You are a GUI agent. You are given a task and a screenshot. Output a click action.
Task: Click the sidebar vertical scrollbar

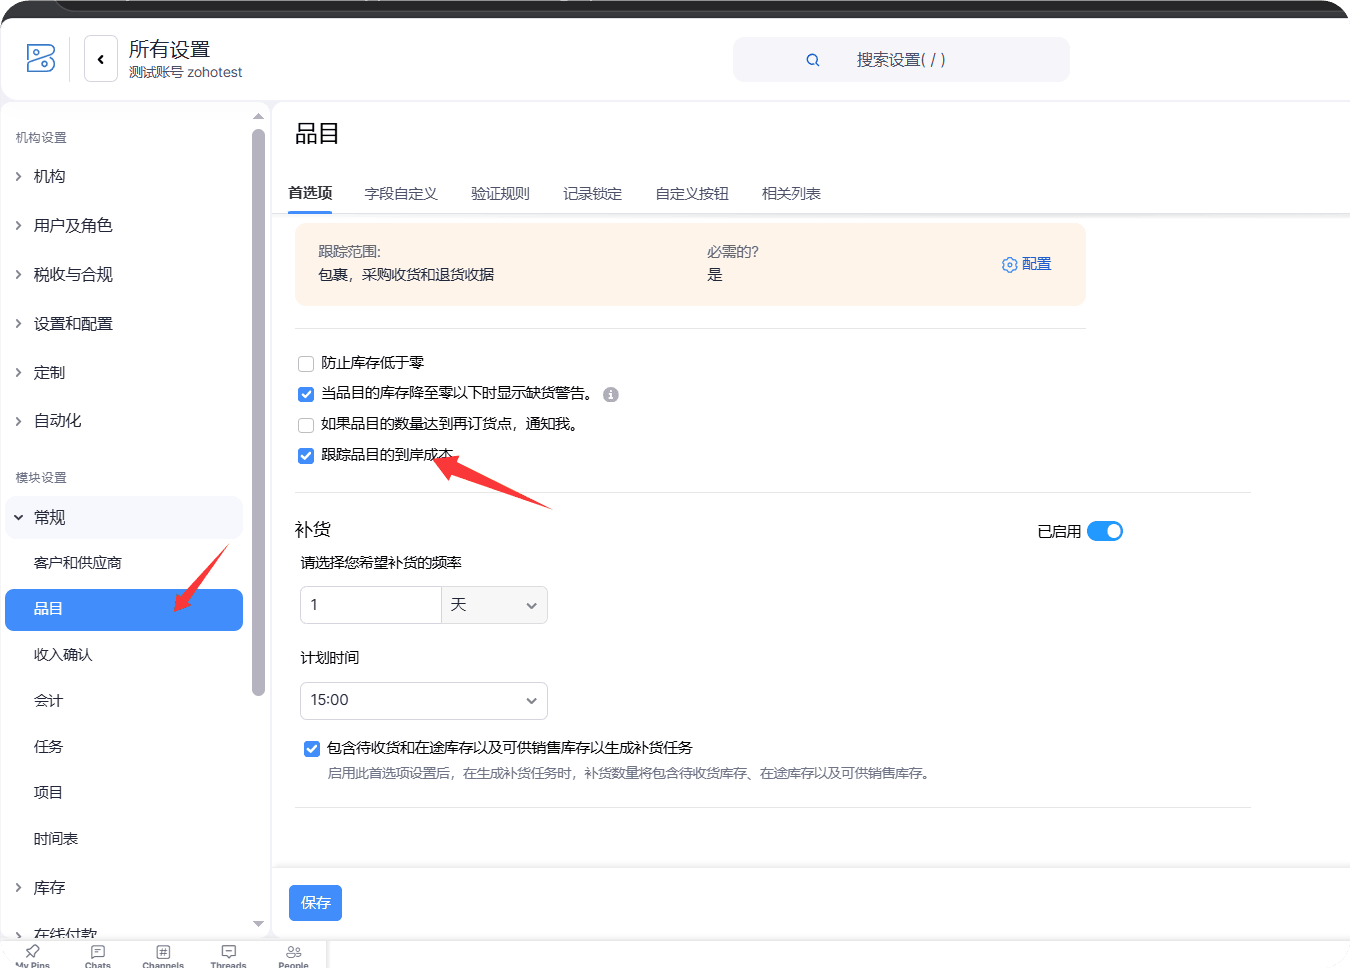258,412
